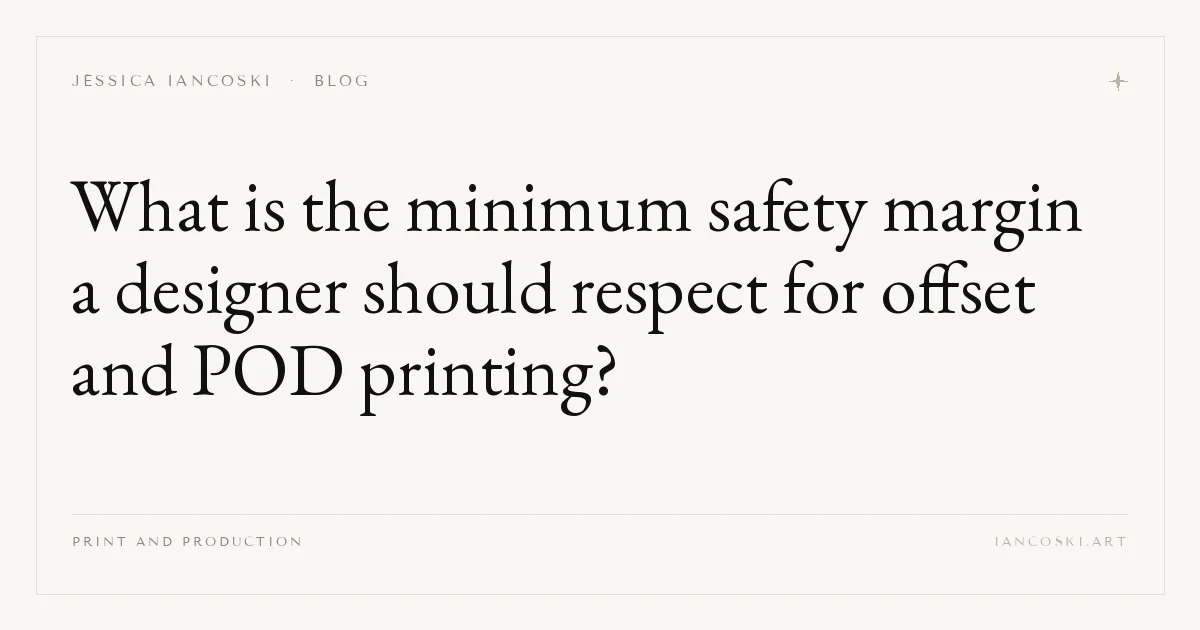Click the horizontal divider line above footer
This screenshot has width=1200, height=630.
(600, 514)
